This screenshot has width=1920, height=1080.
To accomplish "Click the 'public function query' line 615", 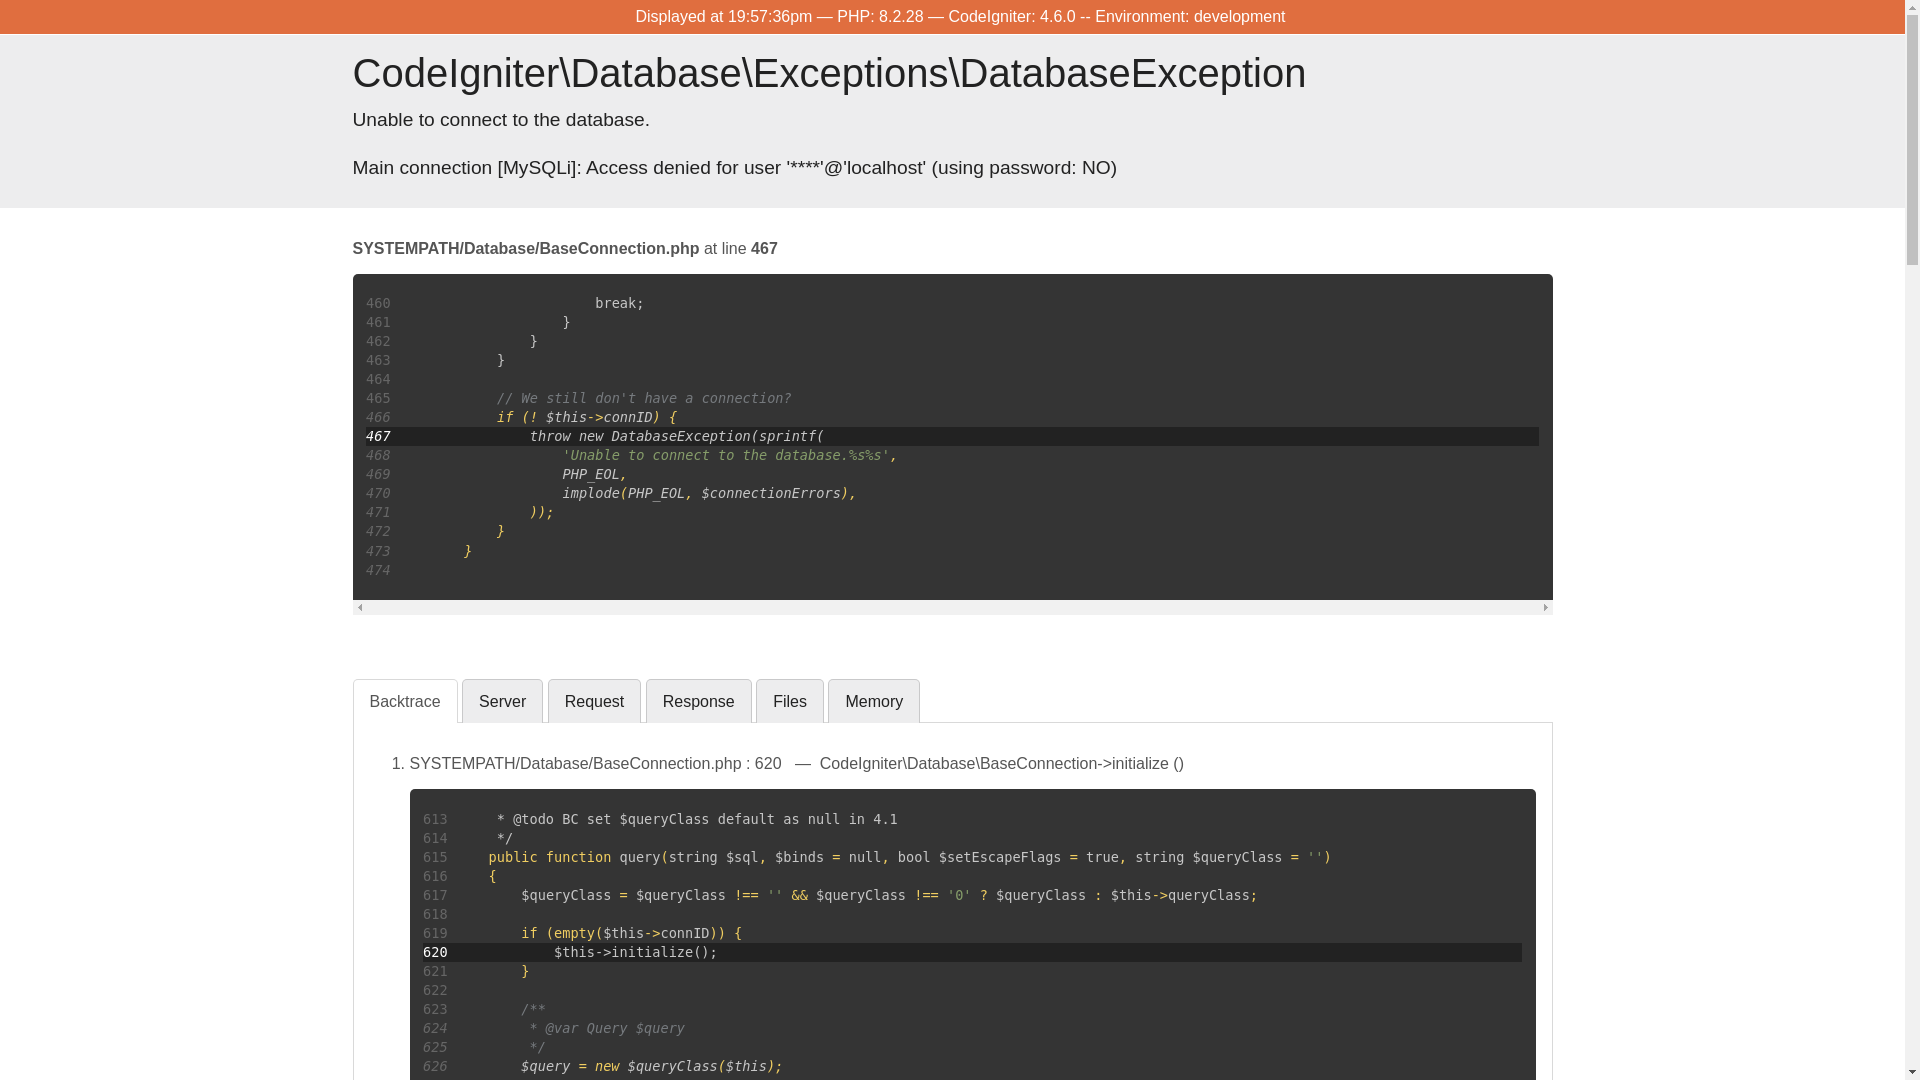I will click(909, 857).
